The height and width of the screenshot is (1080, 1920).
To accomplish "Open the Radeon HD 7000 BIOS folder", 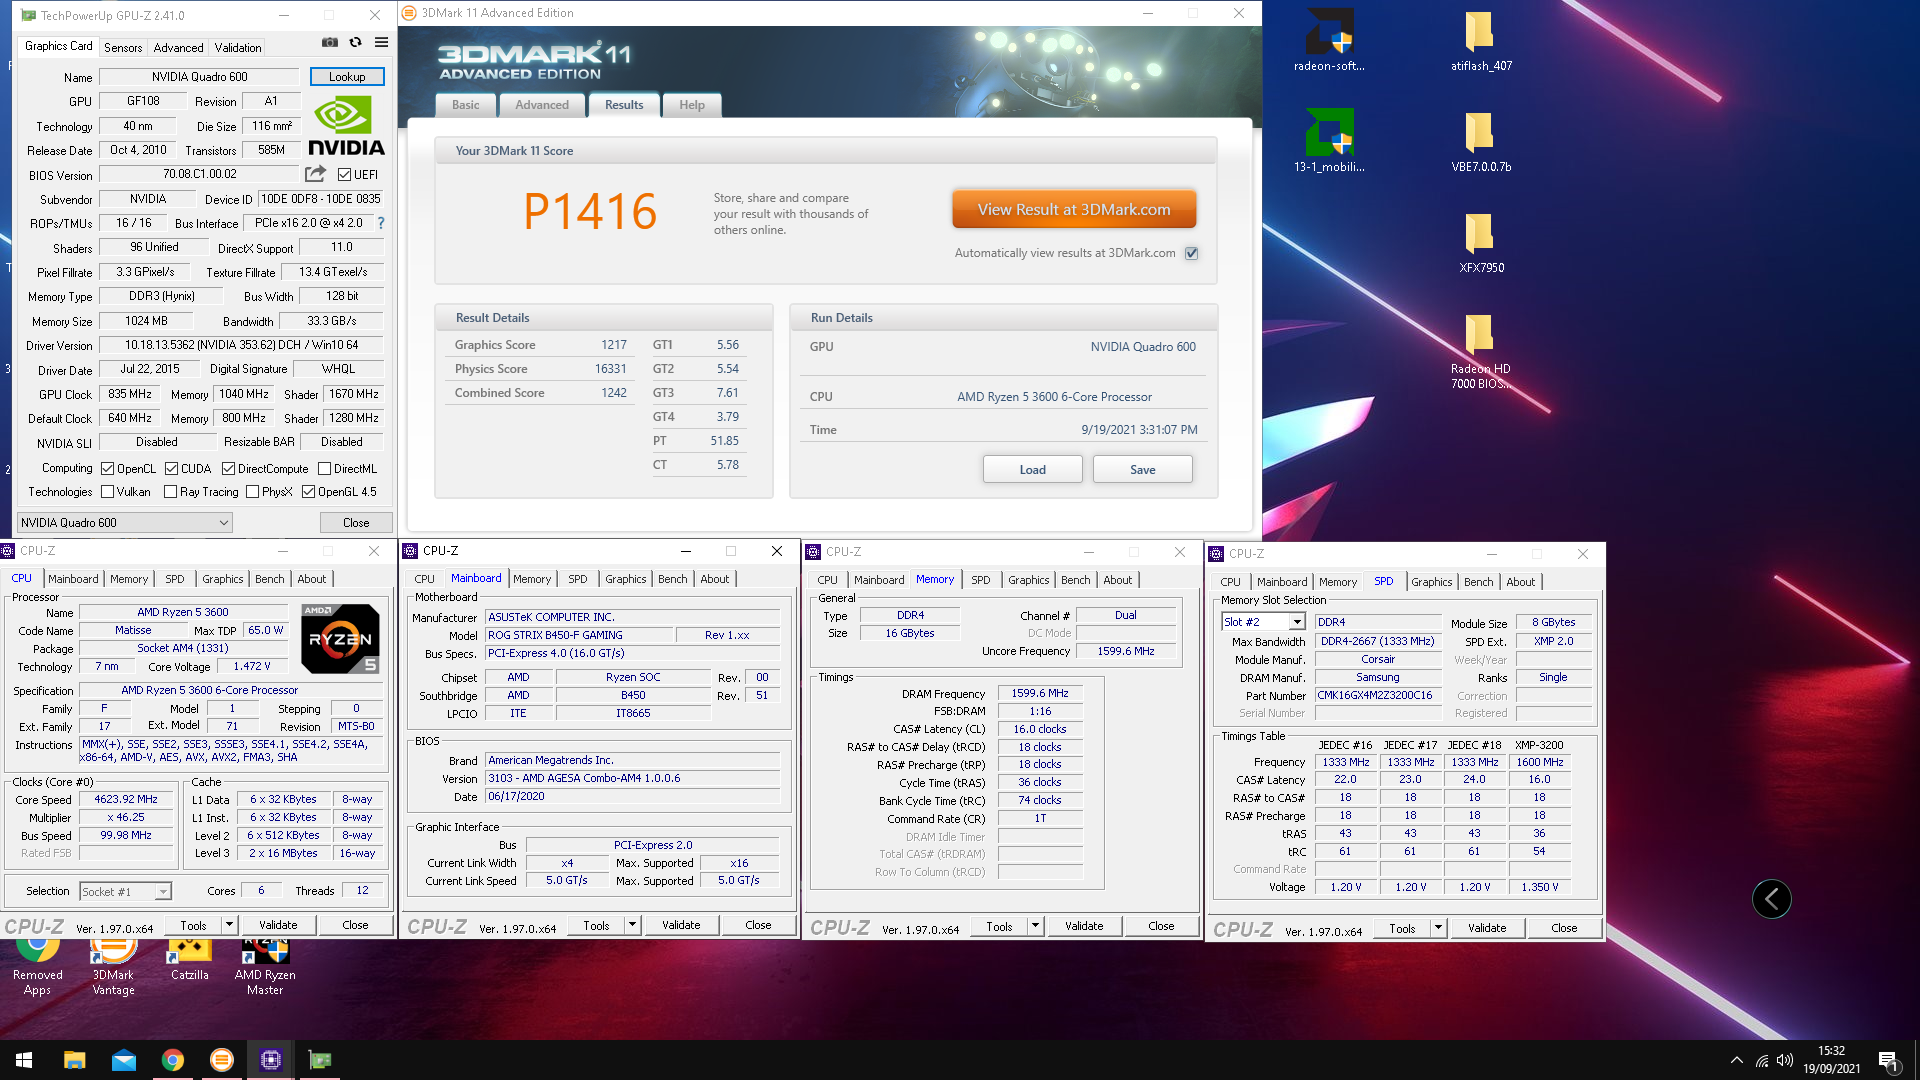I will (x=1481, y=351).
